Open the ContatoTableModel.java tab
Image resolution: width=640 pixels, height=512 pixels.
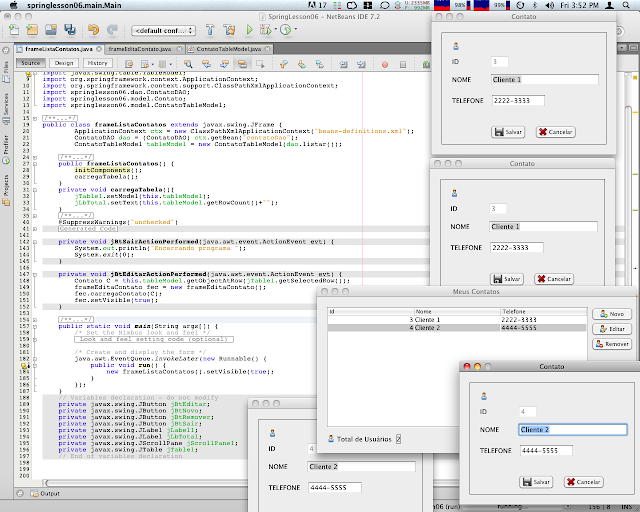coord(229,48)
